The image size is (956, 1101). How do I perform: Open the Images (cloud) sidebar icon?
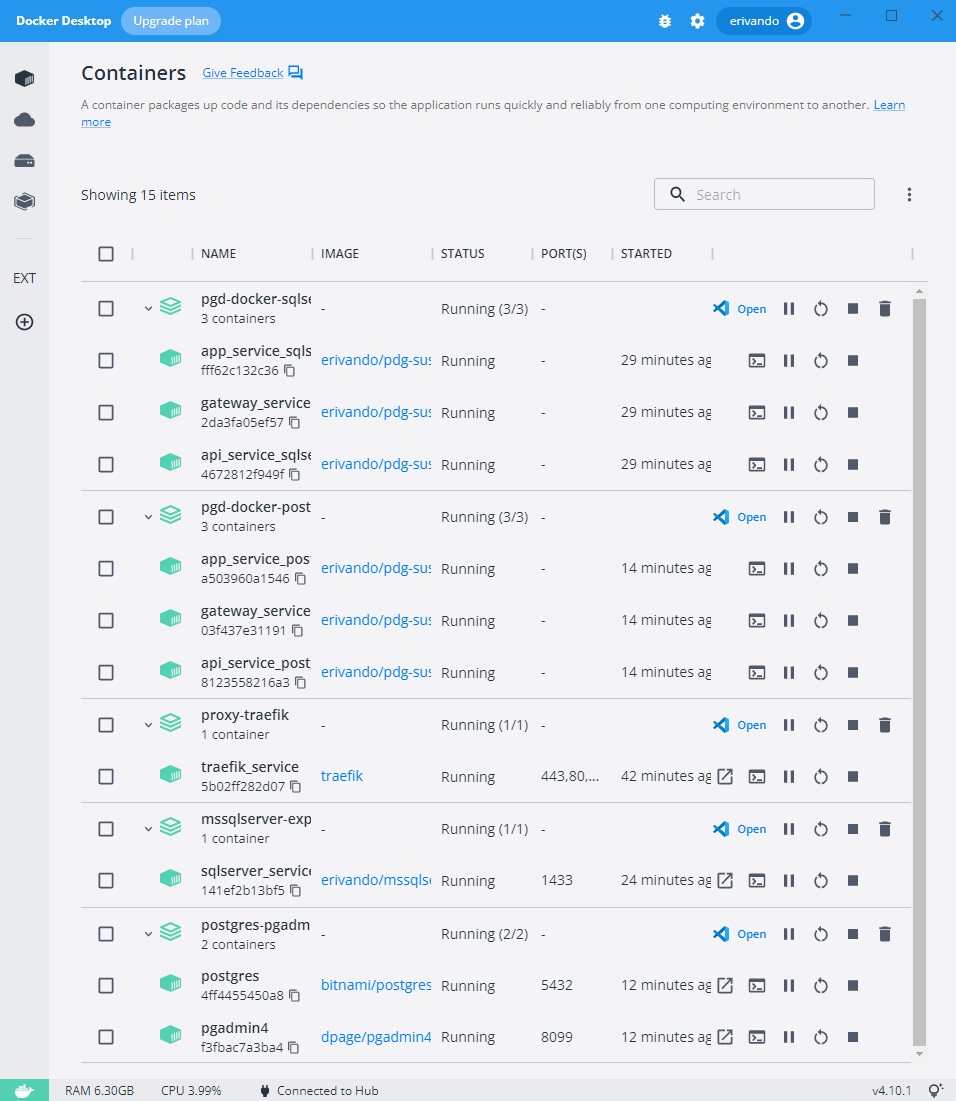(x=25, y=119)
